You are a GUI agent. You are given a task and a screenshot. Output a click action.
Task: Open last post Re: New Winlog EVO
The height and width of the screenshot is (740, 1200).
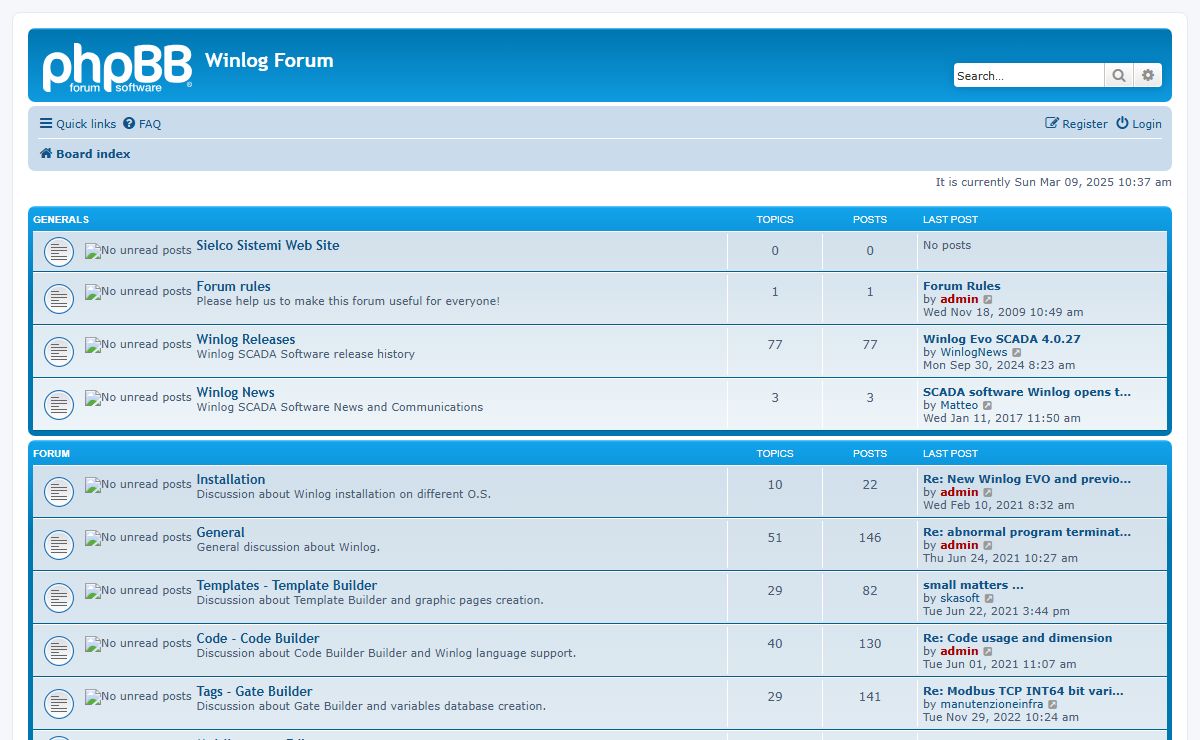1027,479
